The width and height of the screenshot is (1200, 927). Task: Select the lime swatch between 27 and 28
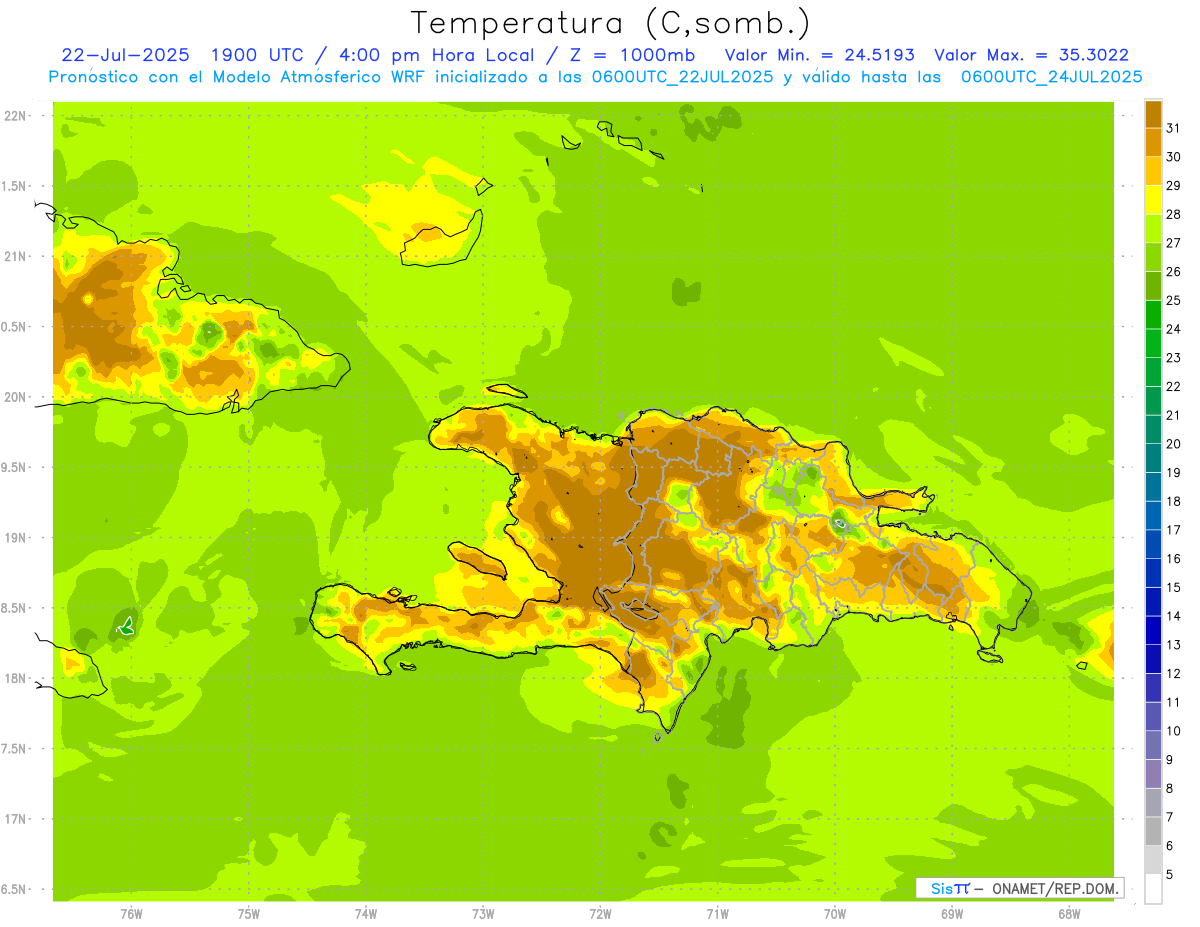[1153, 227]
